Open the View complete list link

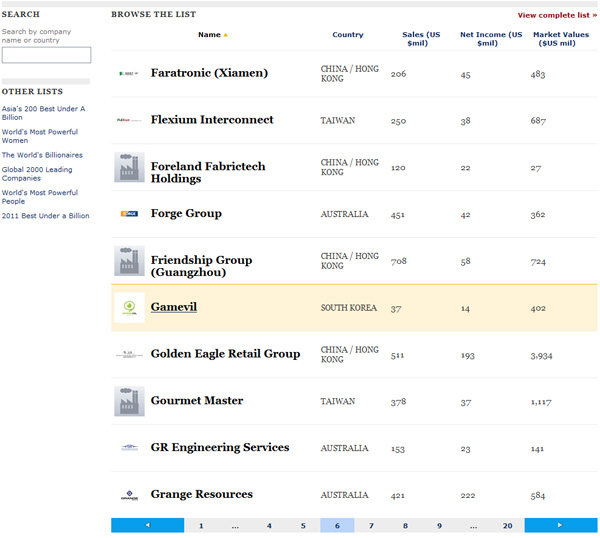tap(554, 15)
